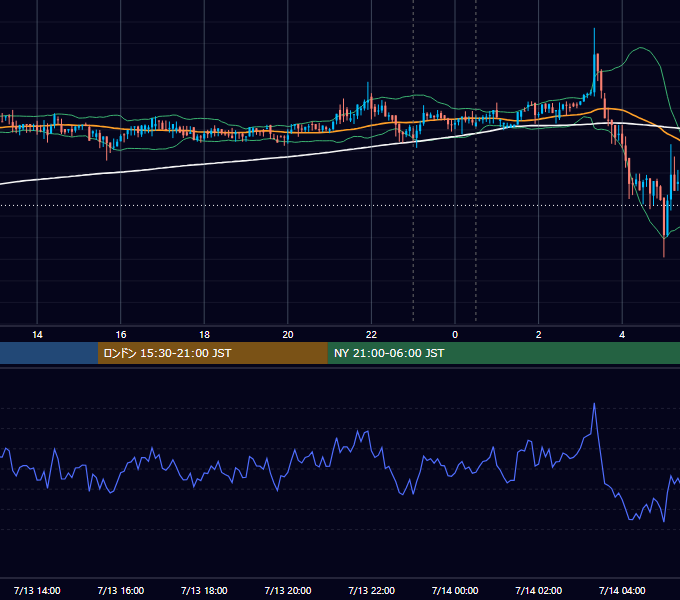Image resolution: width=680 pixels, height=600 pixels.
Task: Click the 7/14 00:00 time label
Action: click(x=455, y=590)
